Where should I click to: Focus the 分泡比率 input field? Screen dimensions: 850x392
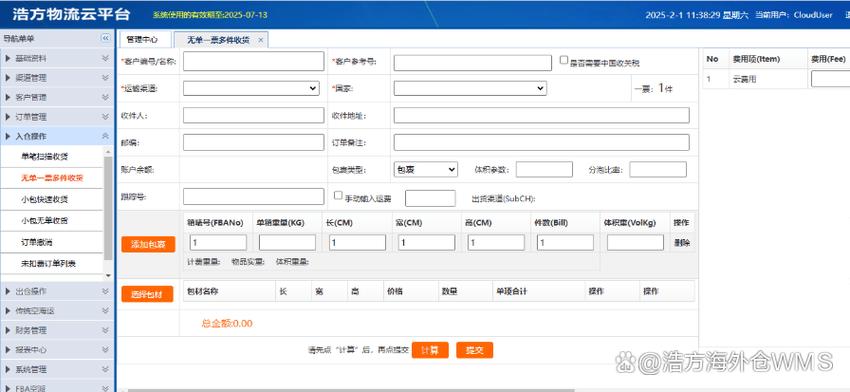point(658,170)
